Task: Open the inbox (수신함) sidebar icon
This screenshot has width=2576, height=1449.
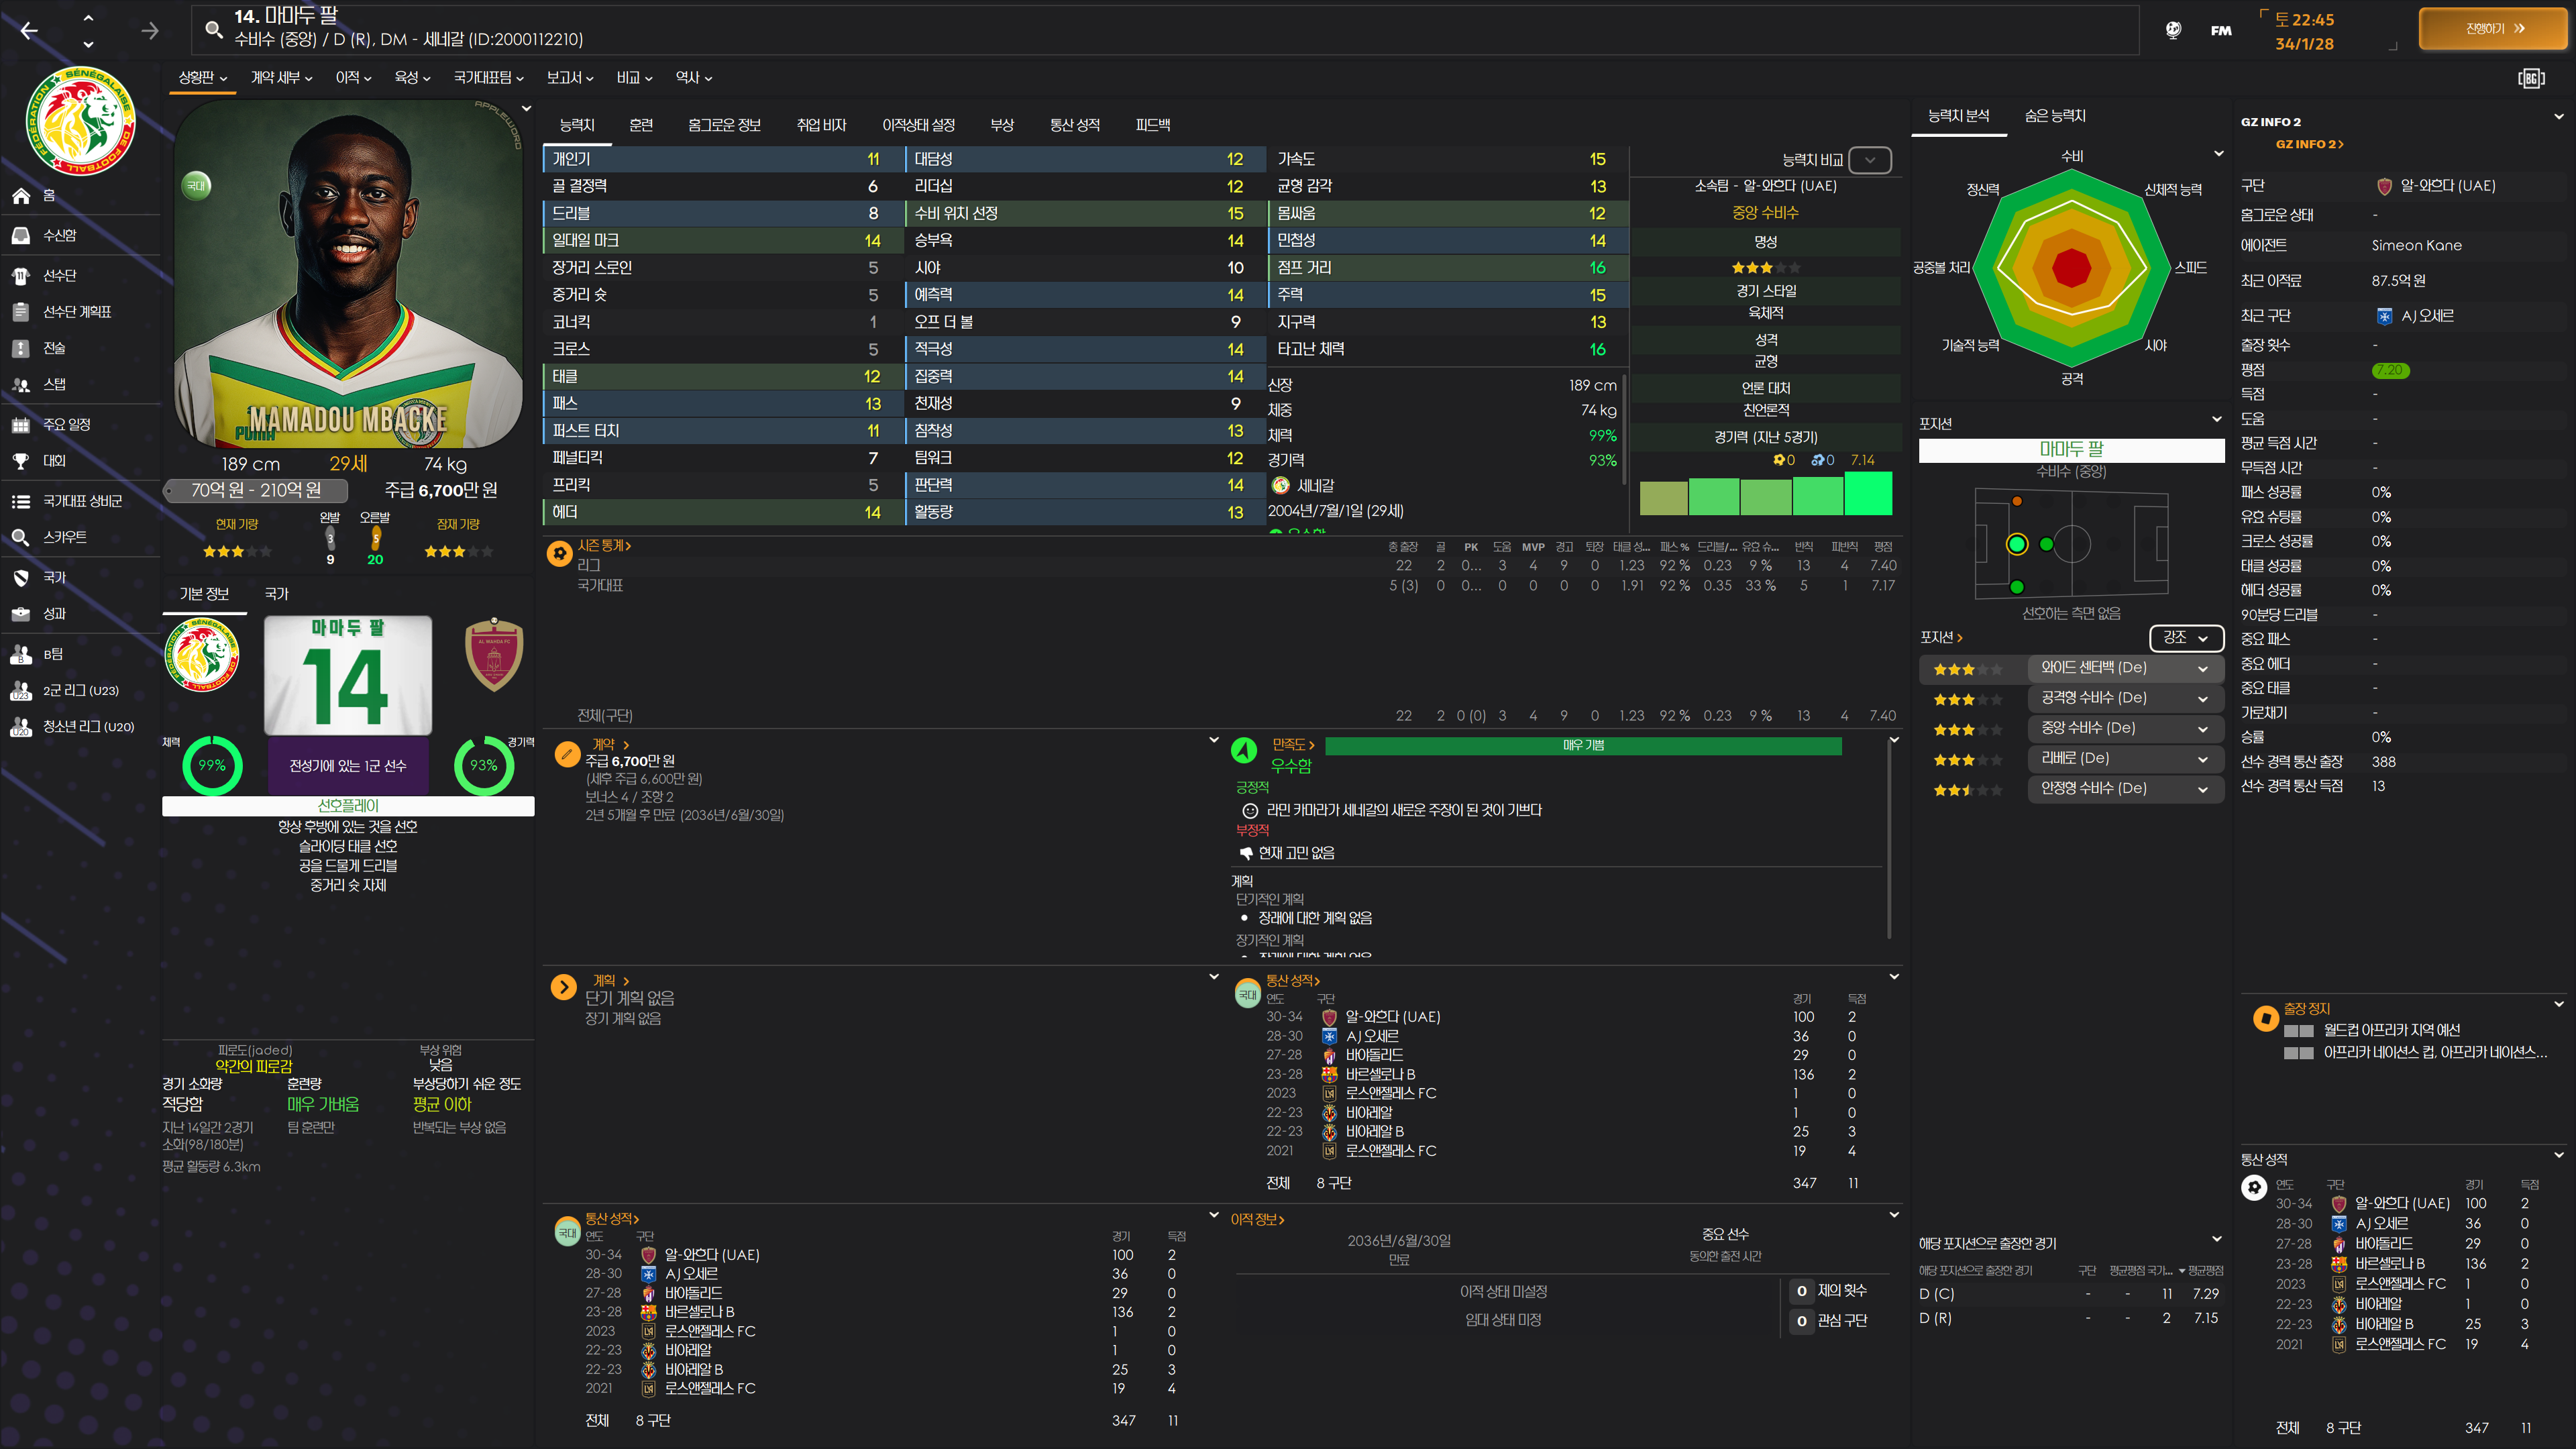Action: tap(21, 236)
